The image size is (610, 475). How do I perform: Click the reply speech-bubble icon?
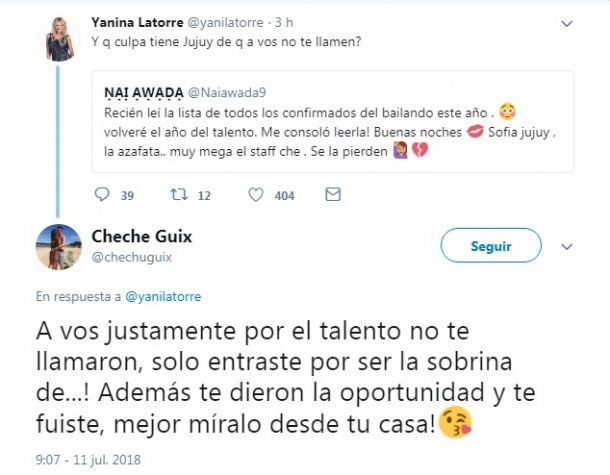[x=101, y=195]
